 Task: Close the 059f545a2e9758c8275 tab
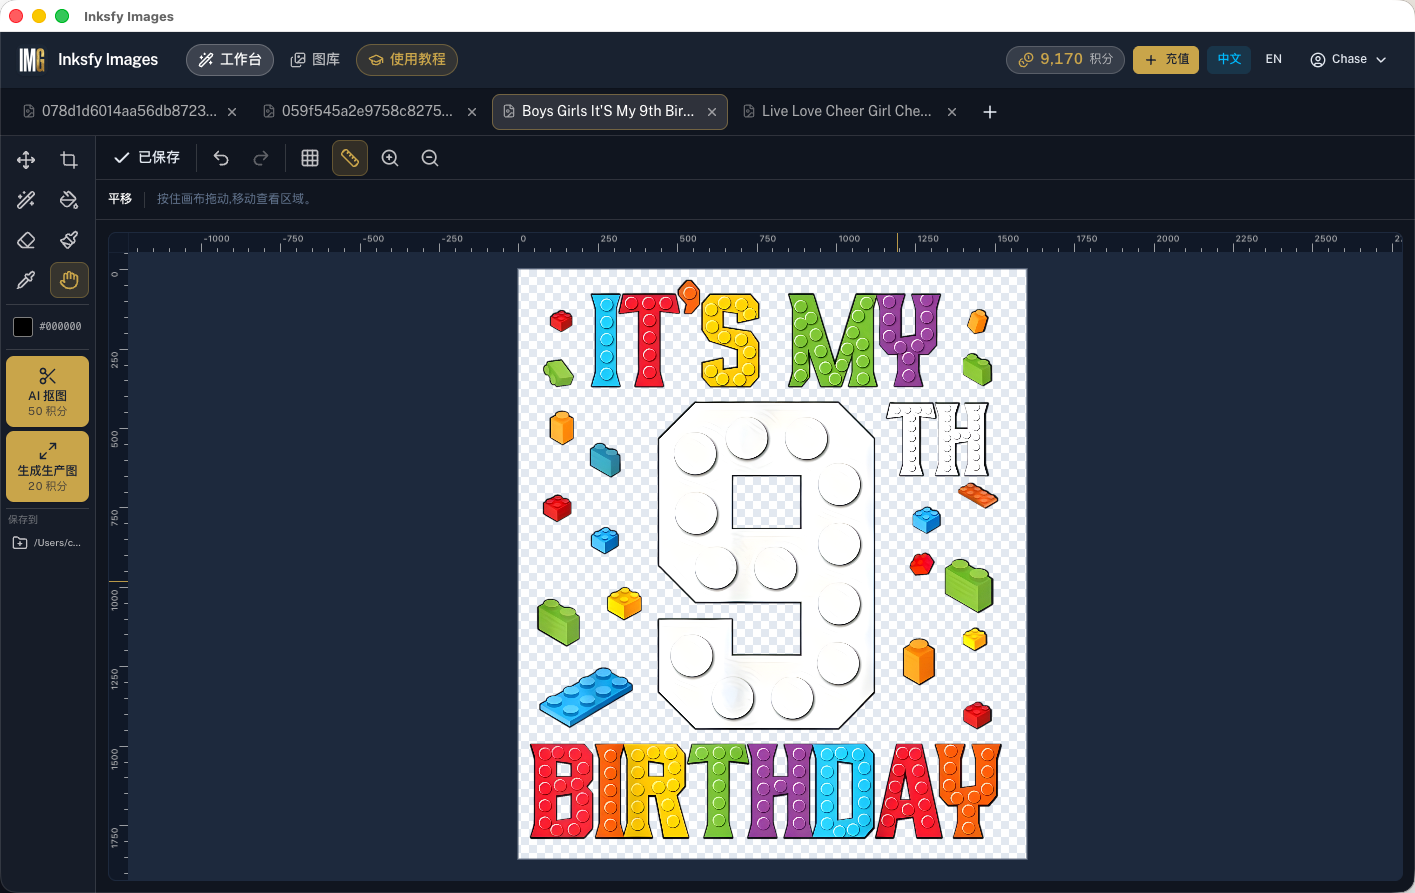472,112
